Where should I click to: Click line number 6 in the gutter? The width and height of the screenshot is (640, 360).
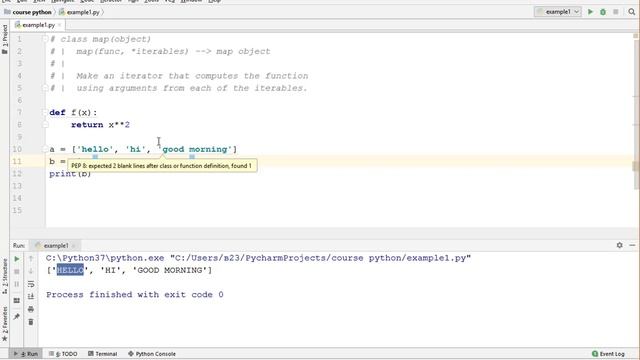(19, 100)
